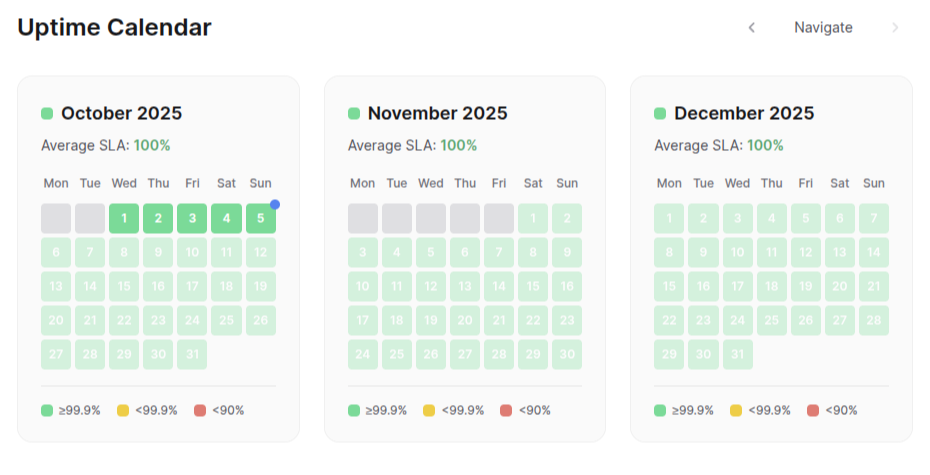Screen dimensions: 930x475
Task: Click the Navigate label
Action: pos(823,27)
